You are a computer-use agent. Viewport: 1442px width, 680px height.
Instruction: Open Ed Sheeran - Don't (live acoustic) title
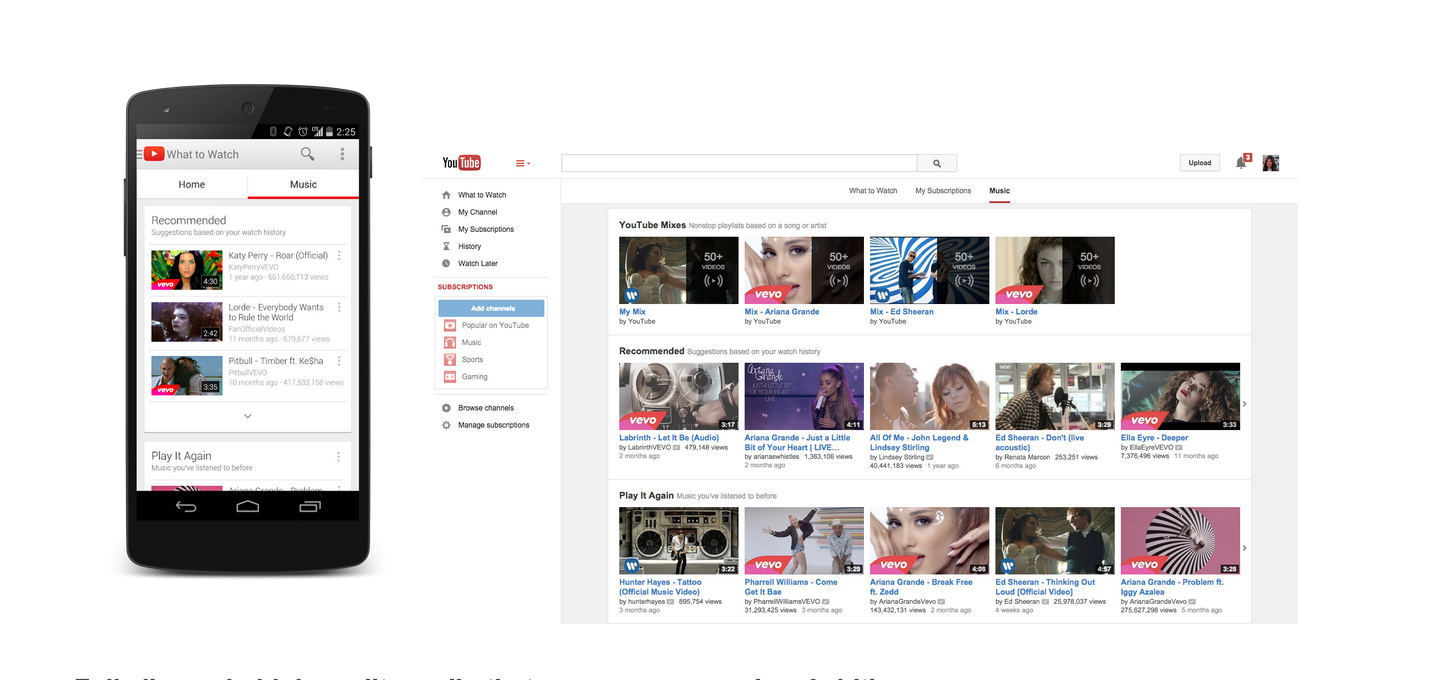[x=1040, y=442]
